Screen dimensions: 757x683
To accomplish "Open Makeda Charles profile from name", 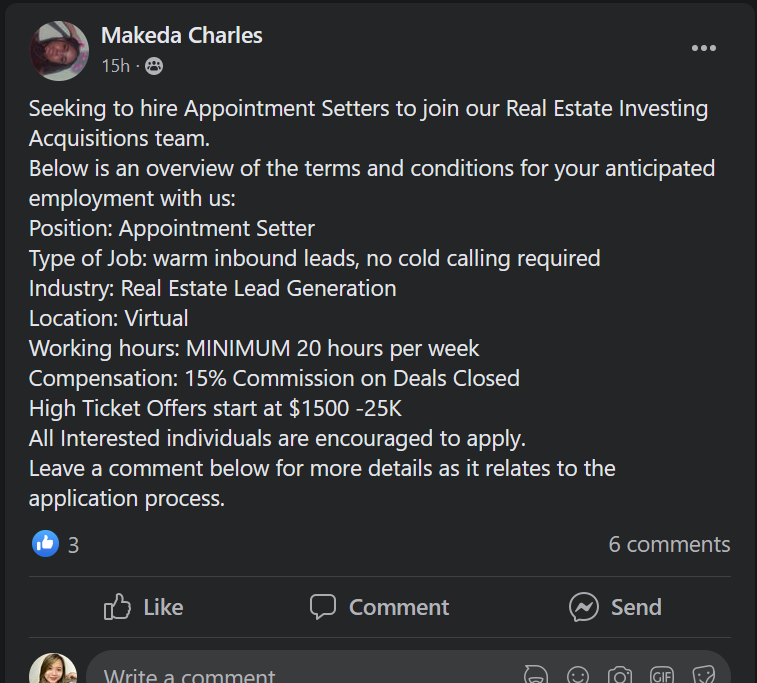I will [x=182, y=35].
